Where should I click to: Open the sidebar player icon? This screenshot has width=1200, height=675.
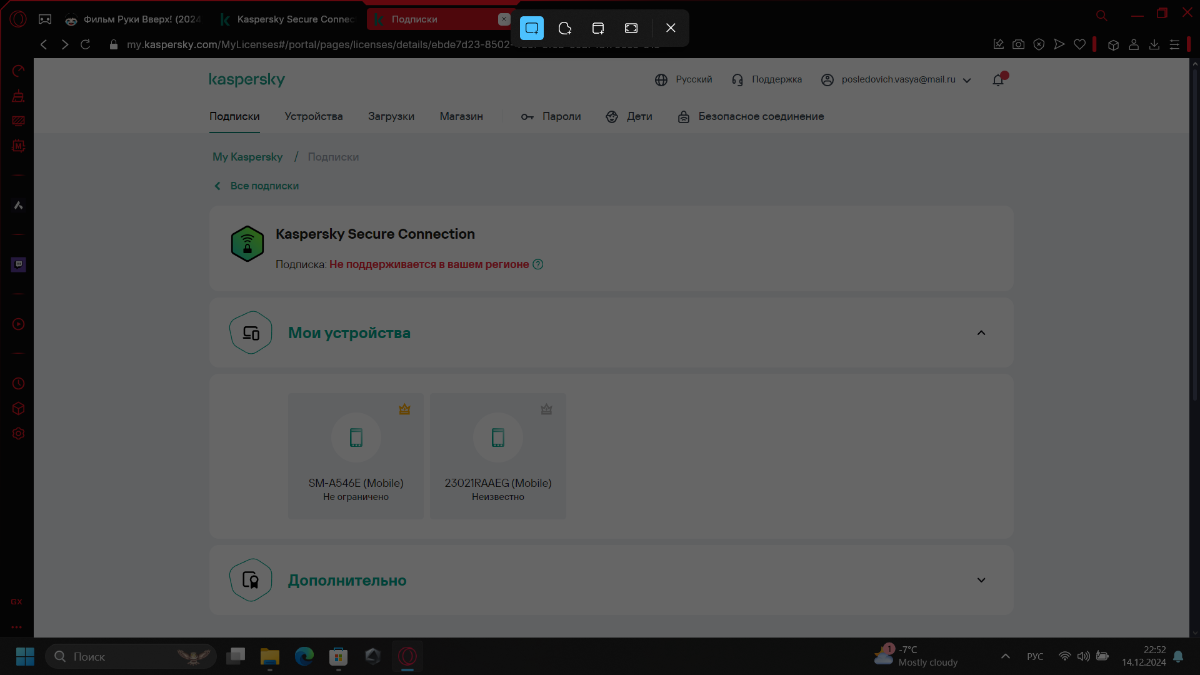tap(18, 324)
